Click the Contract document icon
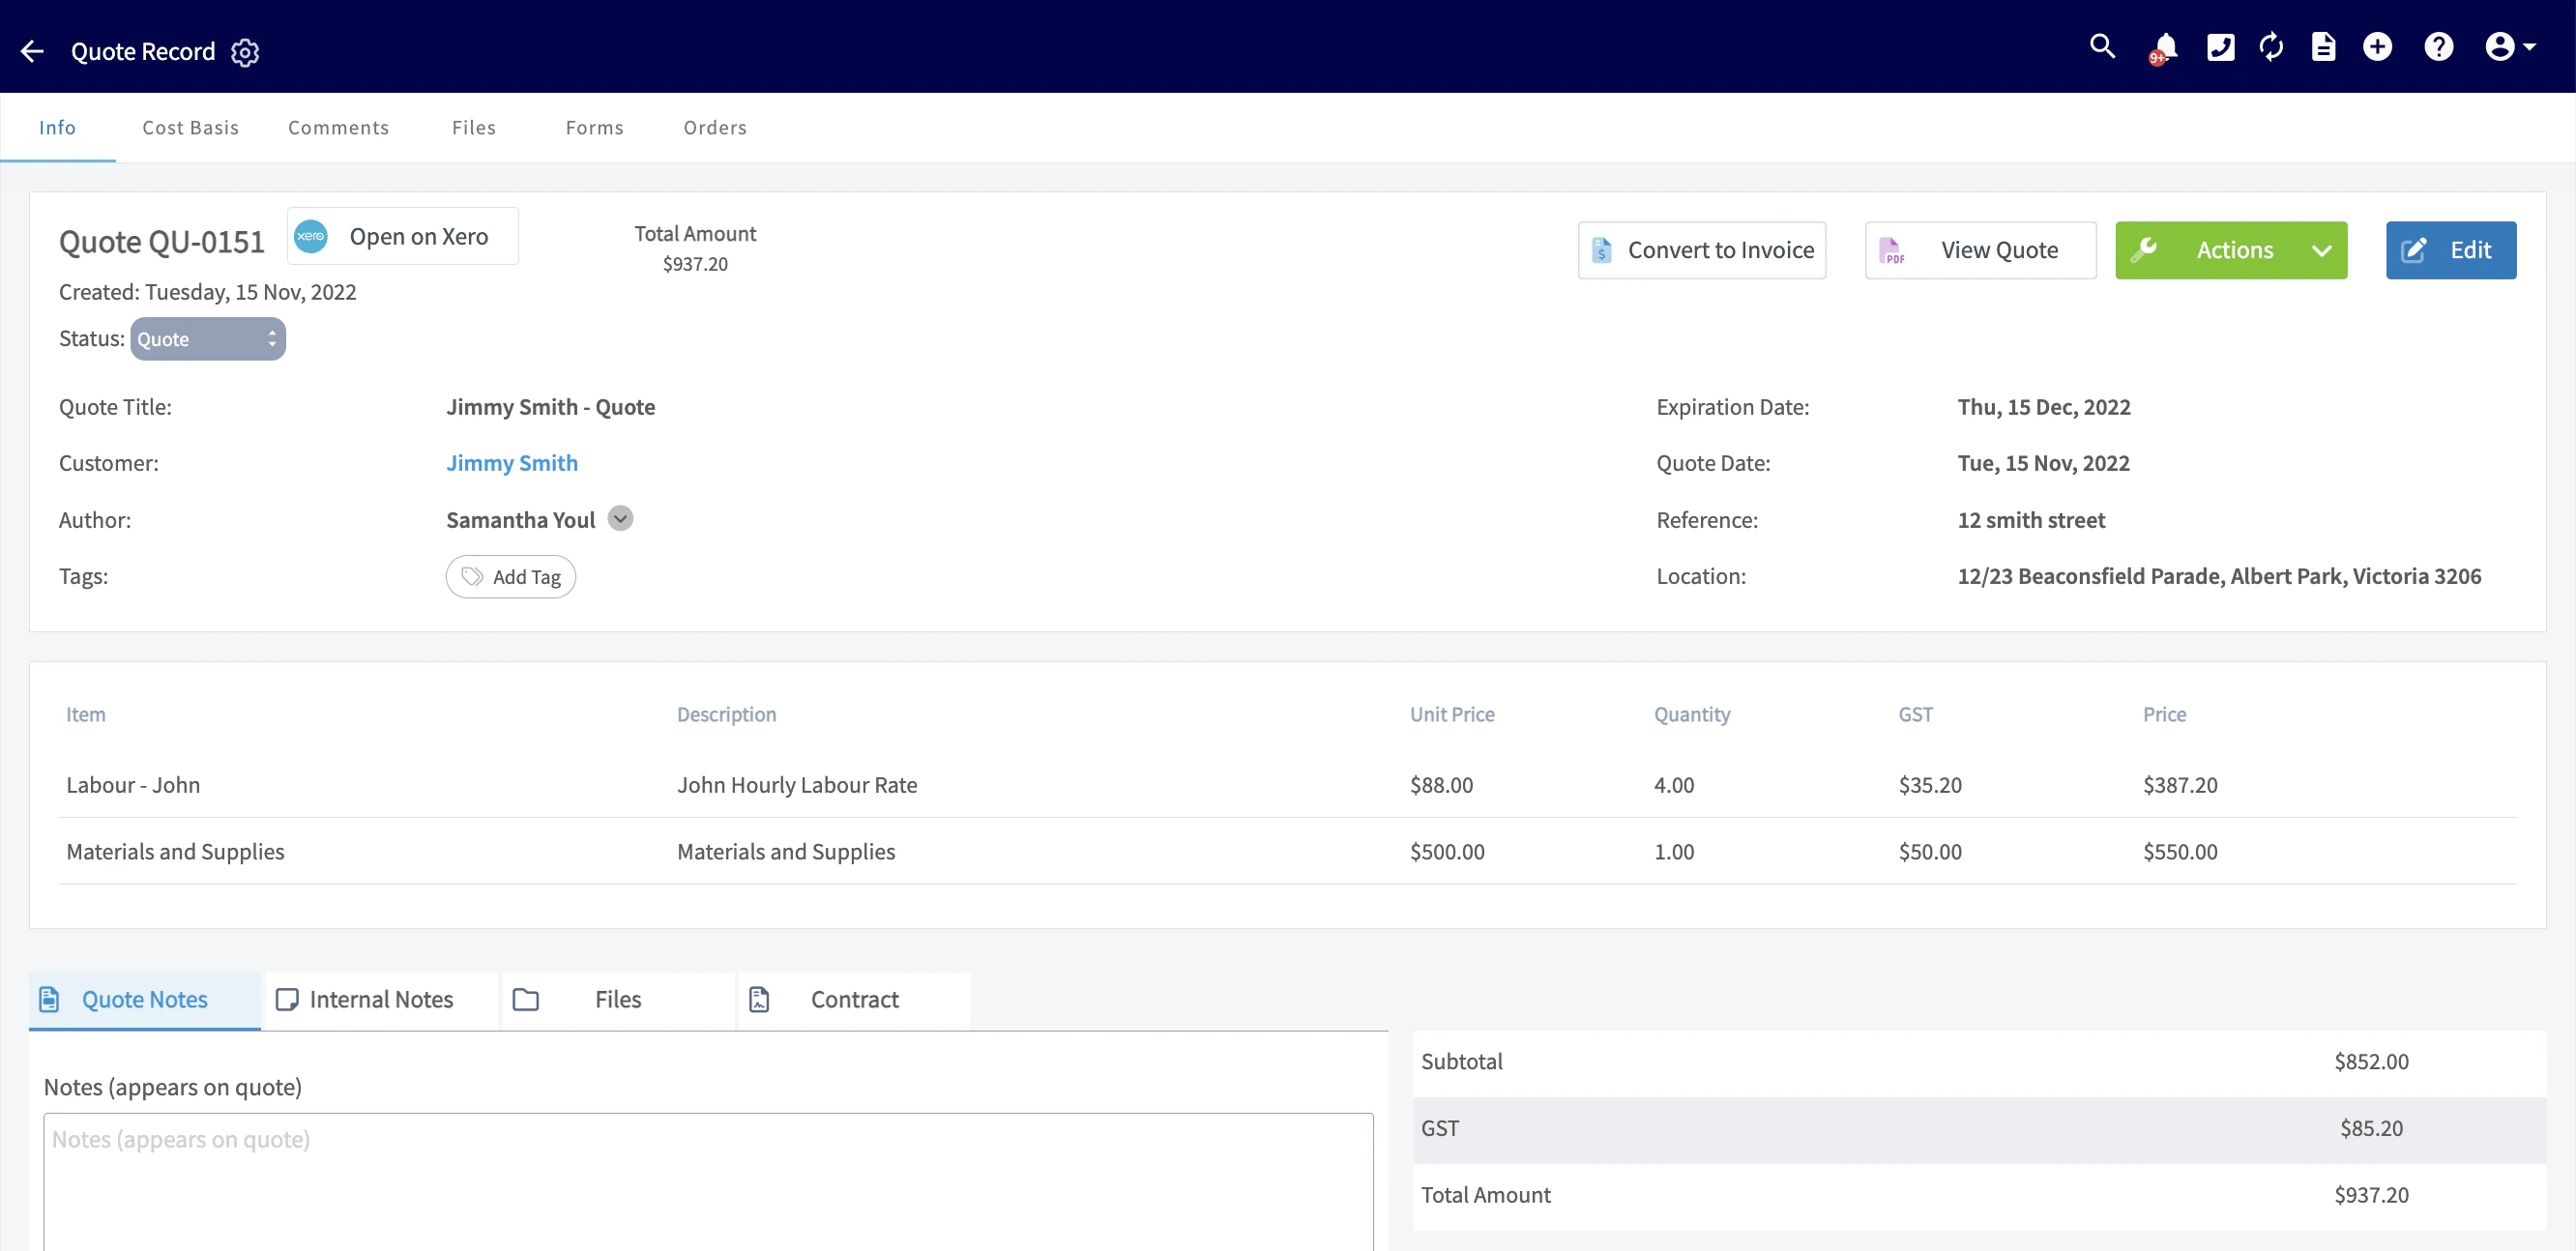 point(759,999)
